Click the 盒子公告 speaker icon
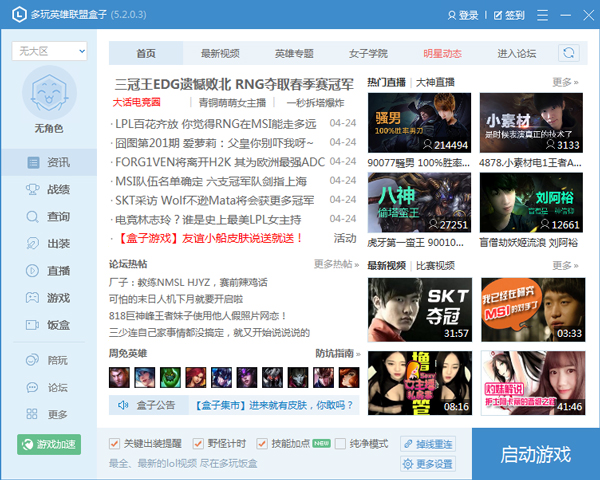600x480 pixels. [x=123, y=405]
